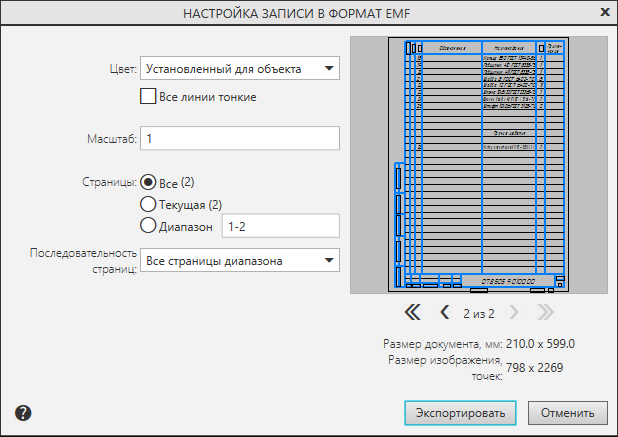The height and width of the screenshot is (437, 618).
Task: Focus the page range field '1-2'
Action: pyautogui.click(x=280, y=227)
